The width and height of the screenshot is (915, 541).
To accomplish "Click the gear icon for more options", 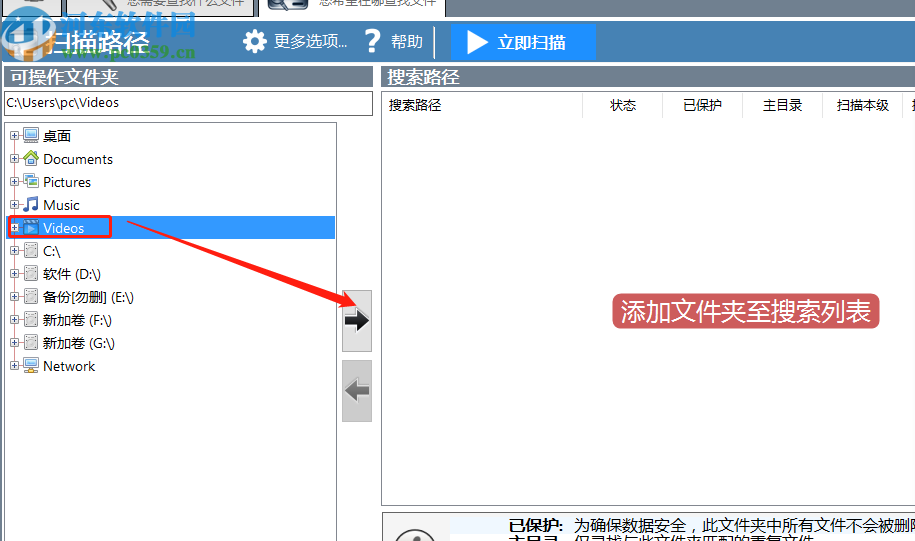I will (254, 41).
